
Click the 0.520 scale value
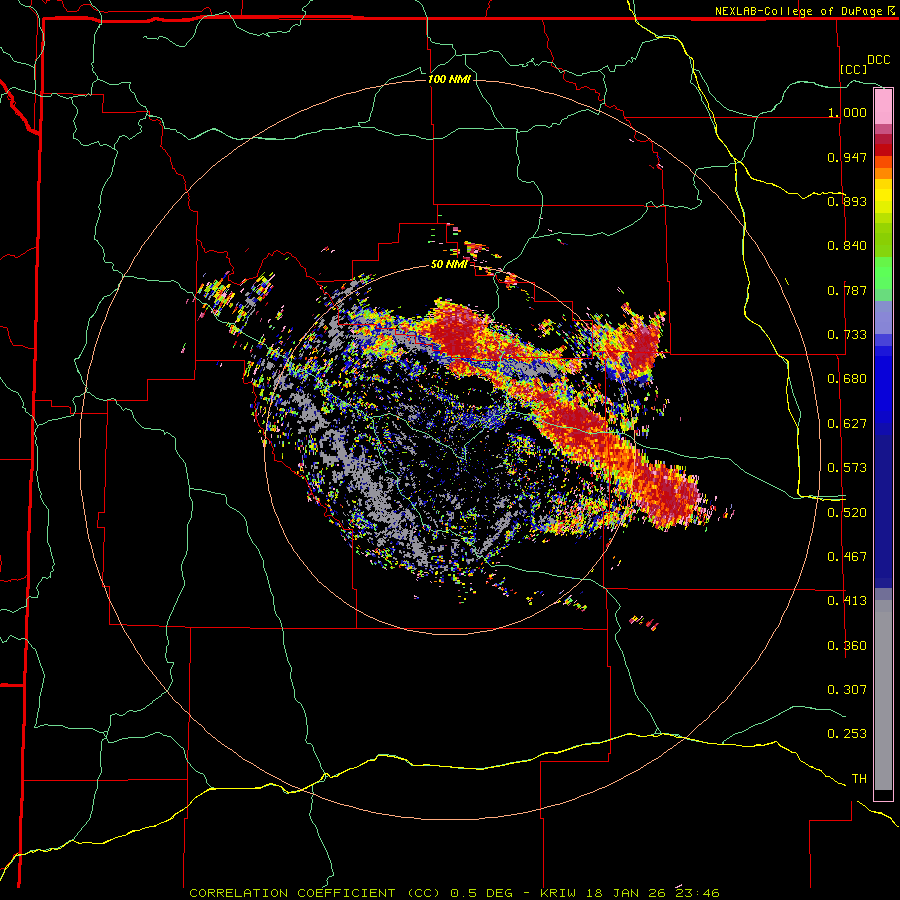click(847, 513)
